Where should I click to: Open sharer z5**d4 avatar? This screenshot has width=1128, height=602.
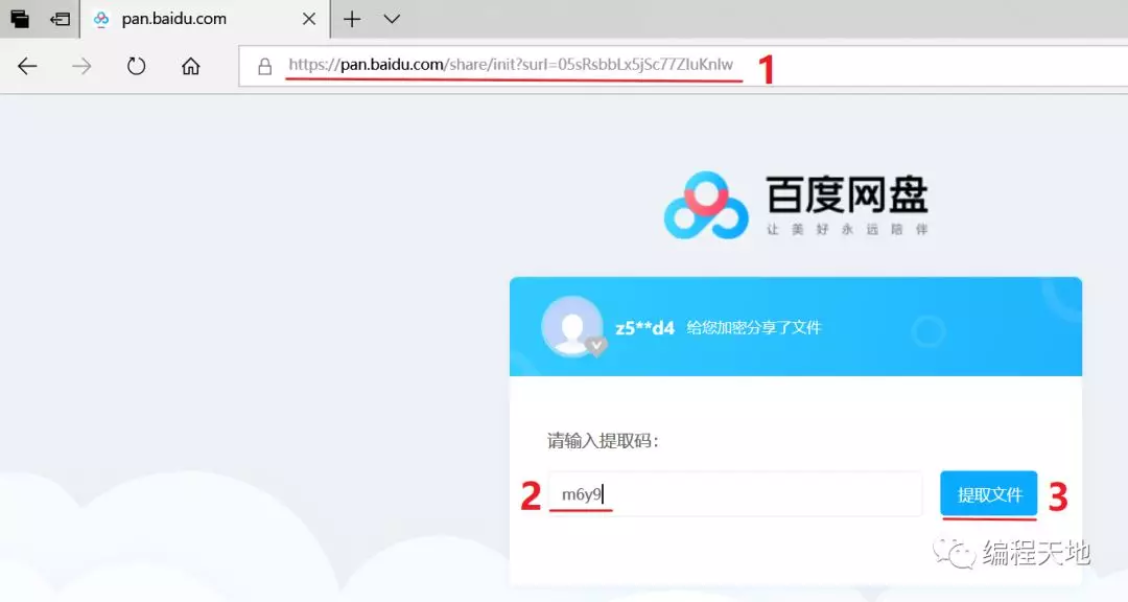tap(573, 327)
